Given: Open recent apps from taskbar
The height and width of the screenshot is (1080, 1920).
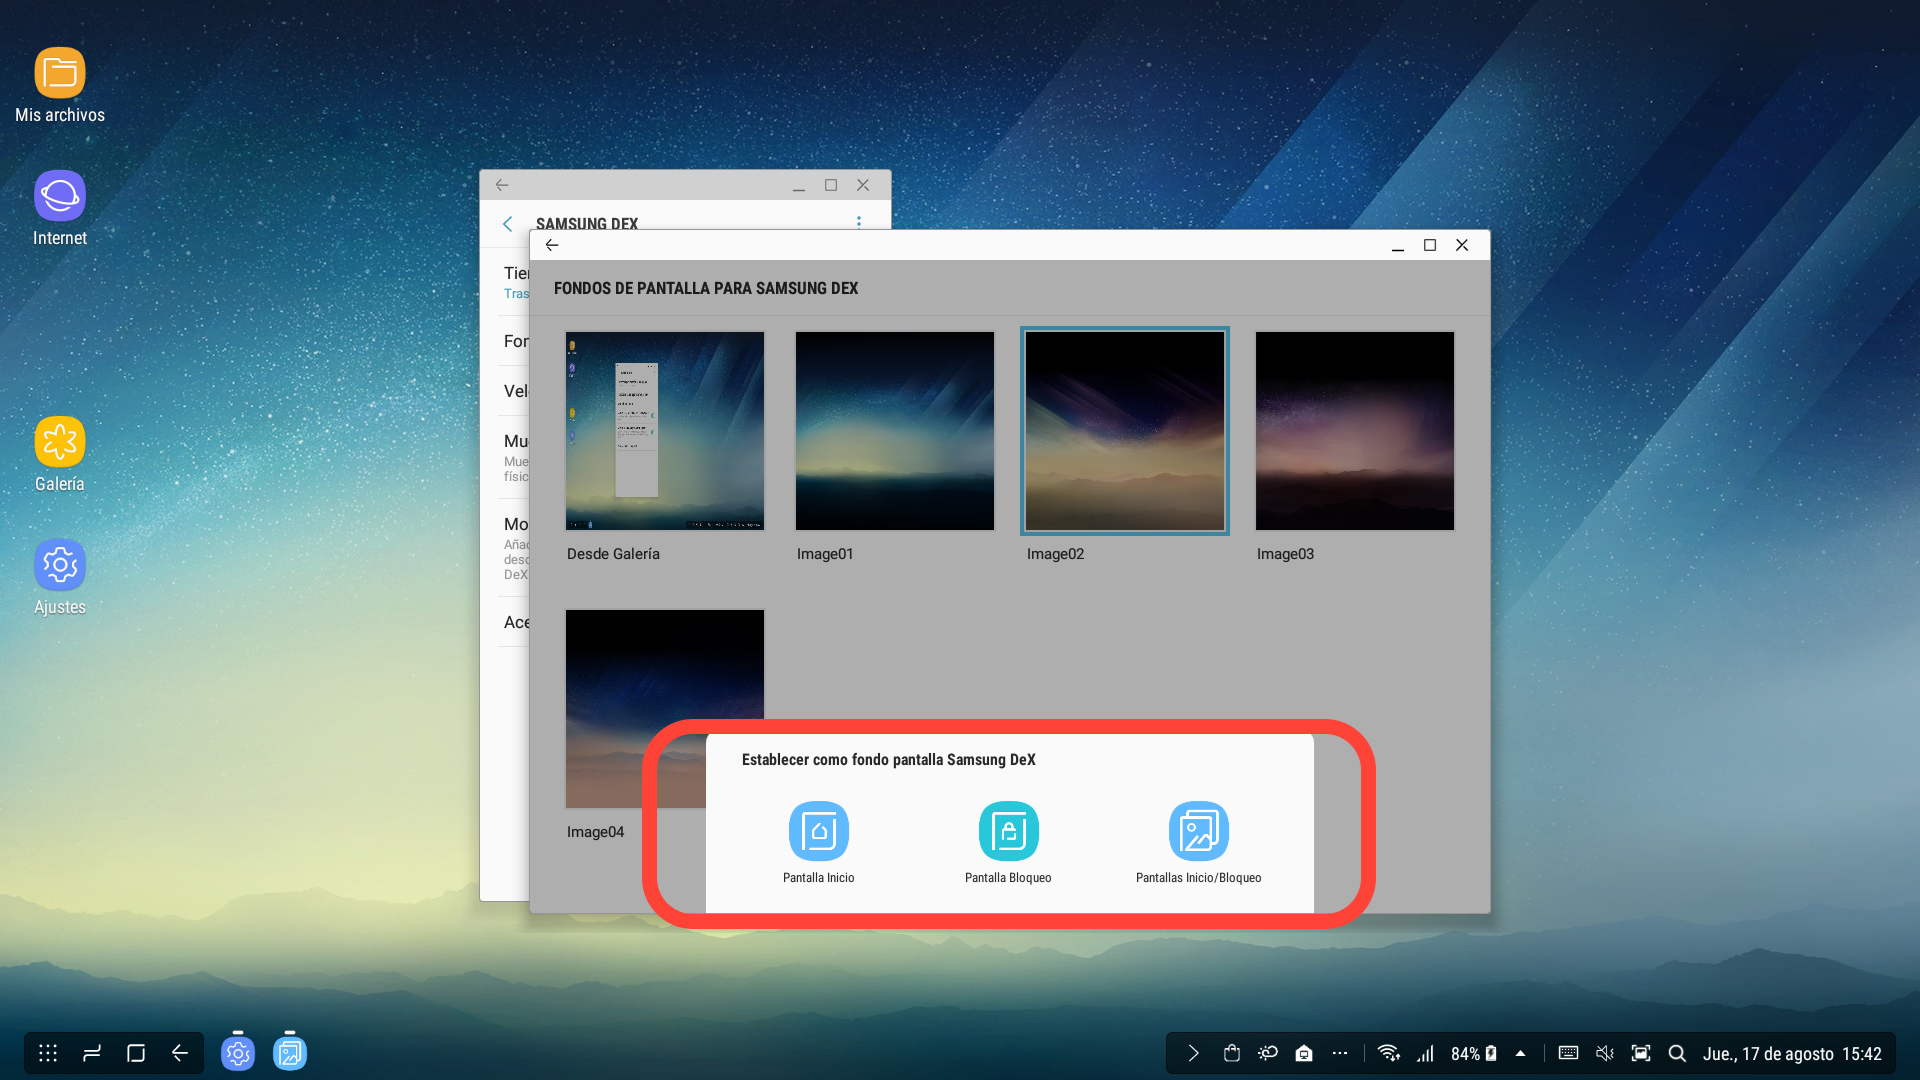Looking at the screenshot, I should (136, 1053).
